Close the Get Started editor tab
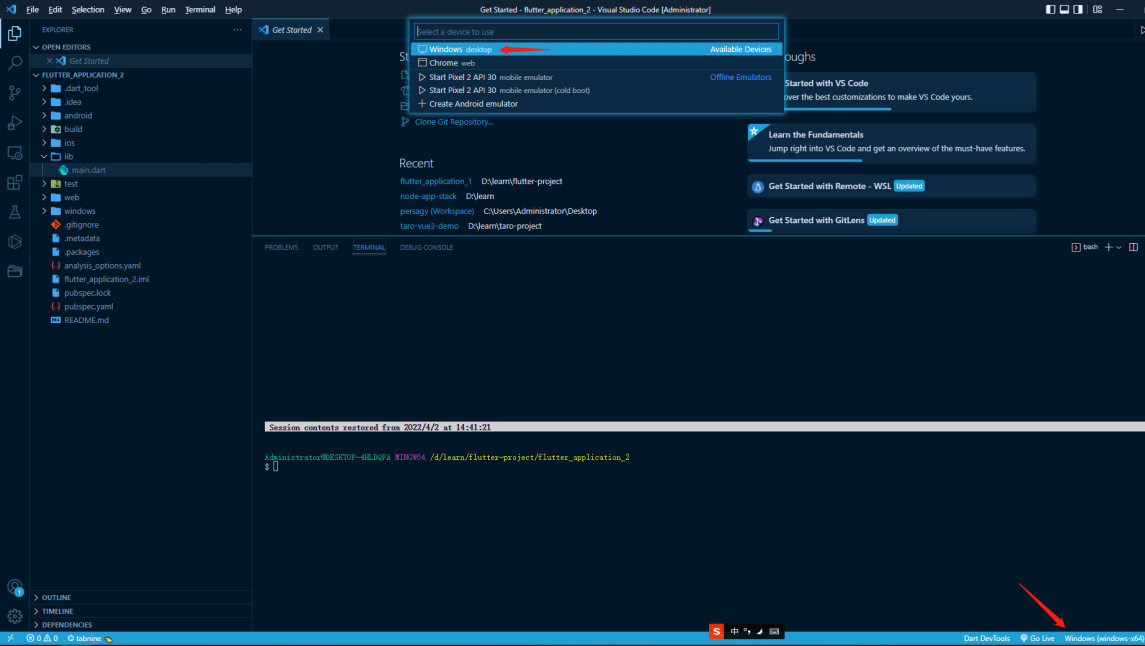Image resolution: width=1145 pixels, height=646 pixels. [x=320, y=30]
